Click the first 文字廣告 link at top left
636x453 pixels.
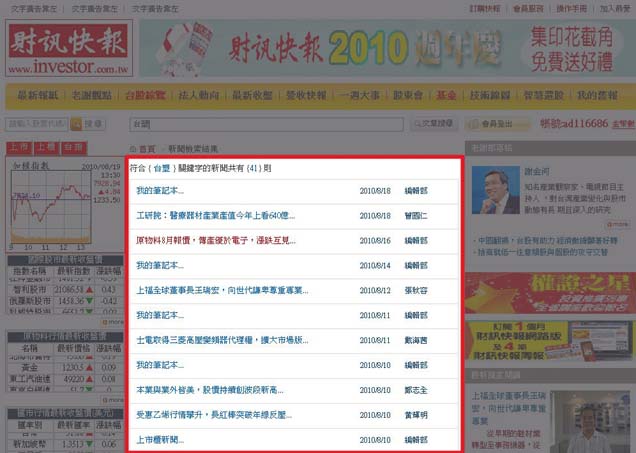tap(34, 9)
